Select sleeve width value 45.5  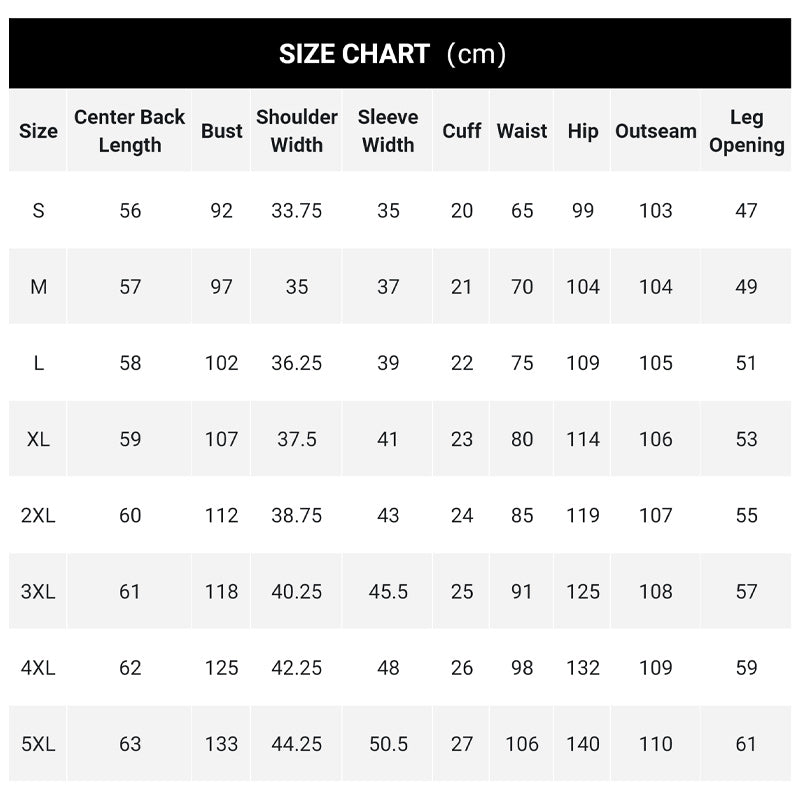click(x=388, y=592)
